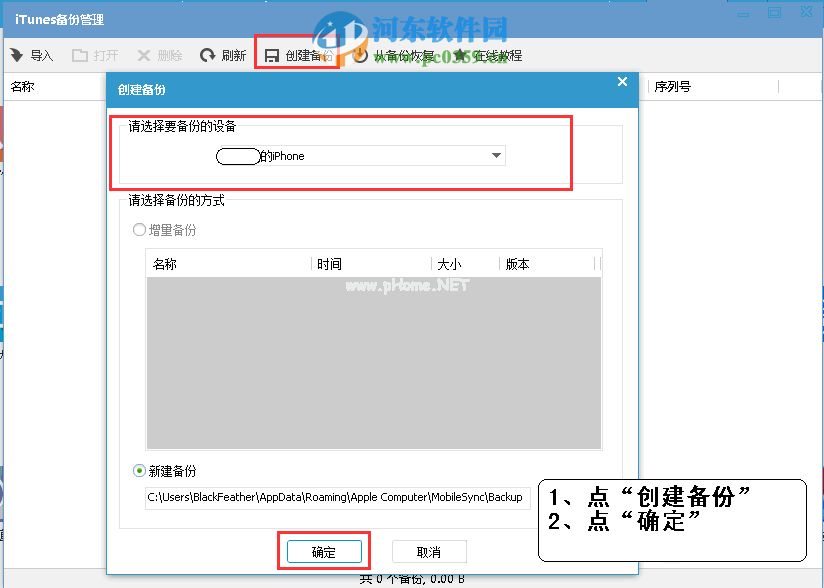This screenshot has width=824, height=588.
Task: Click the 打开 (Open) toolbar icon
Action: point(94,55)
